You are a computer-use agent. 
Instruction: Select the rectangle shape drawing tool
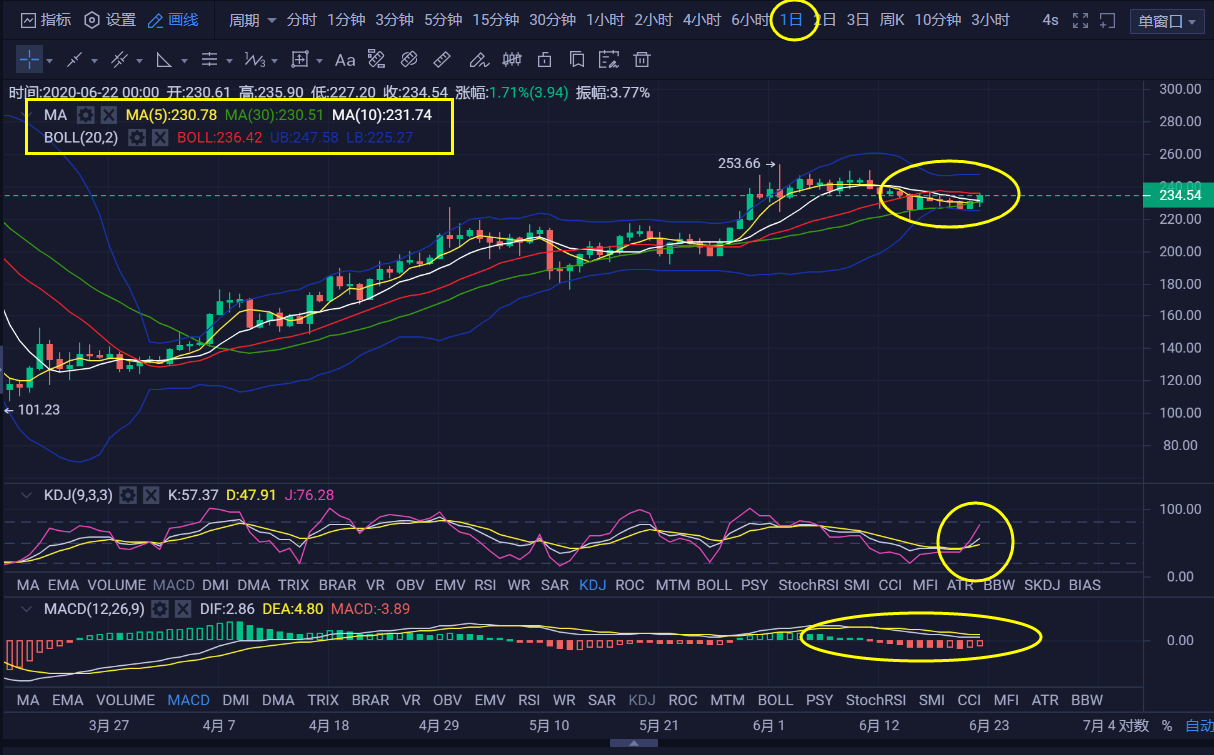click(x=299, y=60)
